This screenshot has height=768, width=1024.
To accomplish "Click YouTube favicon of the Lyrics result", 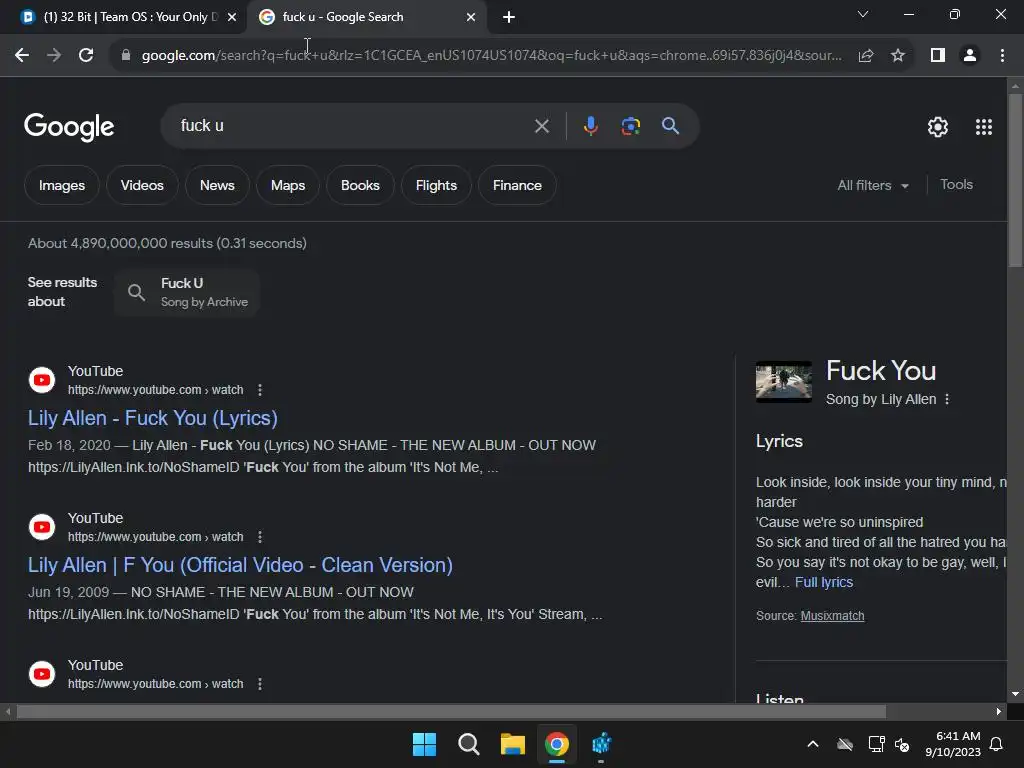I will pyautogui.click(x=42, y=380).
